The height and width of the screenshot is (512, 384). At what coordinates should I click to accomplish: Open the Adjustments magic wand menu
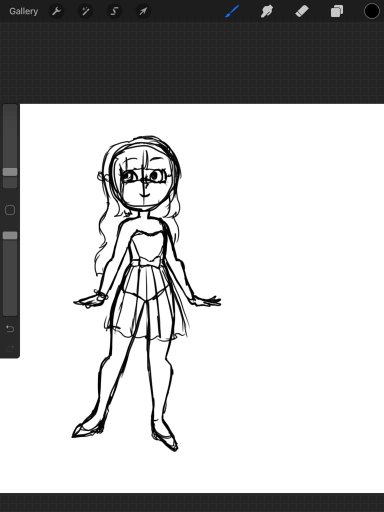coord(85,11)
